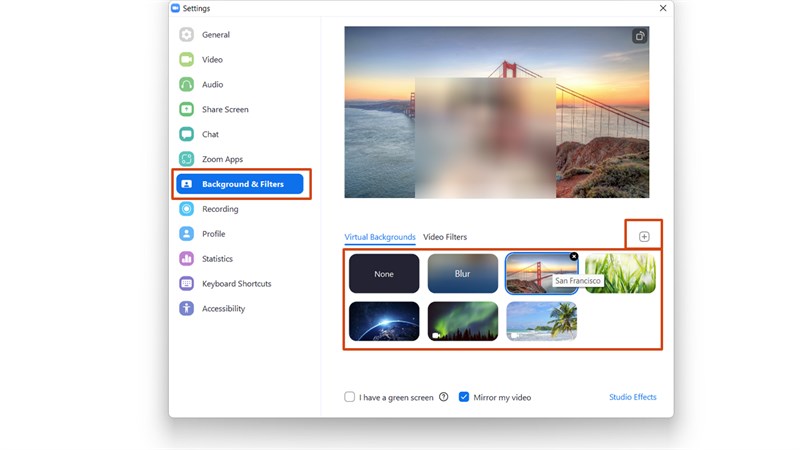Open the Chat settings label
This screenshot has height=450, width=800.
[210, 135]
